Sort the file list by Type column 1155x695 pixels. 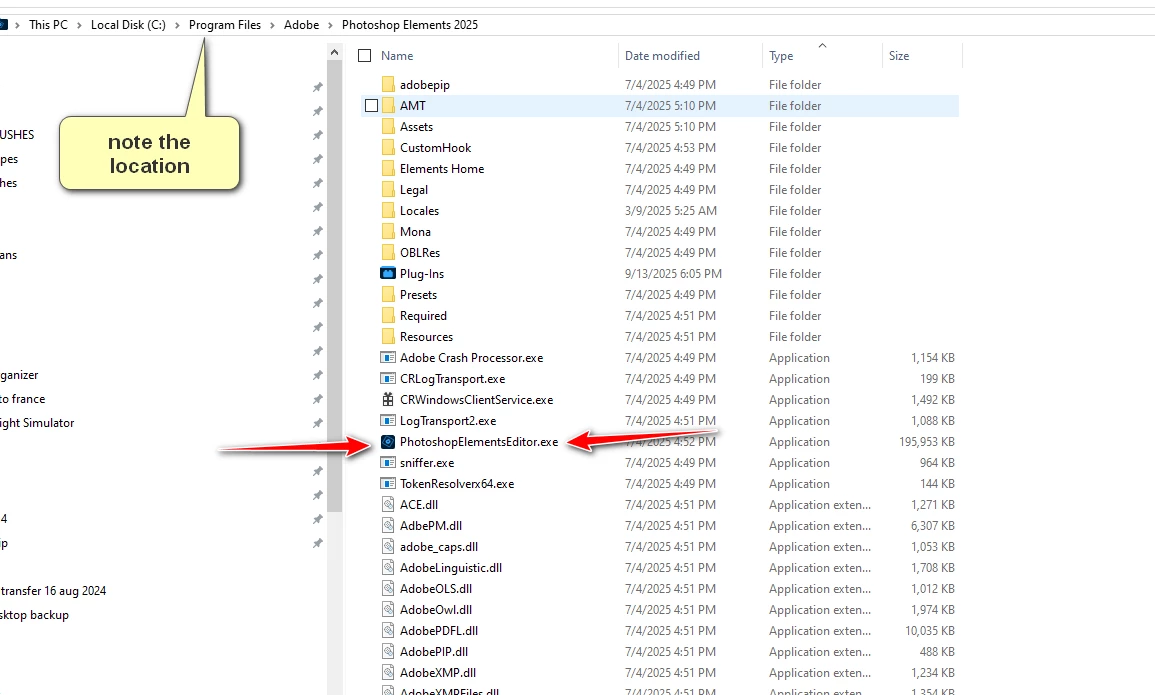pyautogui.click(x=781, y=55)
